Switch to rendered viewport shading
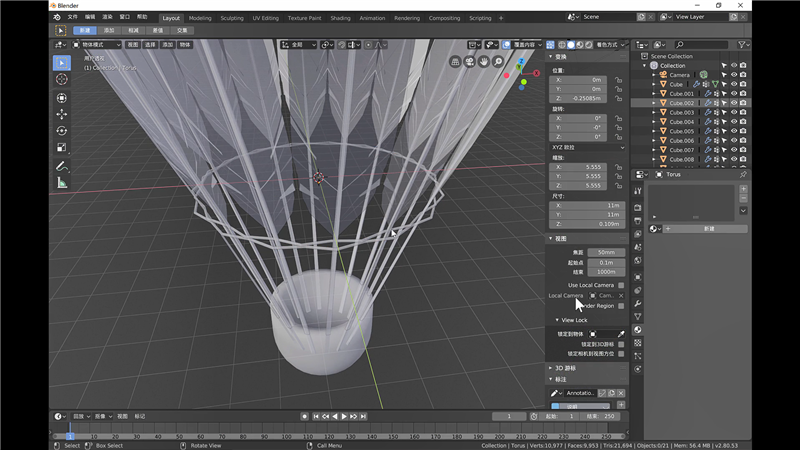Screen dimensions: 800x450 click(x=589, y=45)
